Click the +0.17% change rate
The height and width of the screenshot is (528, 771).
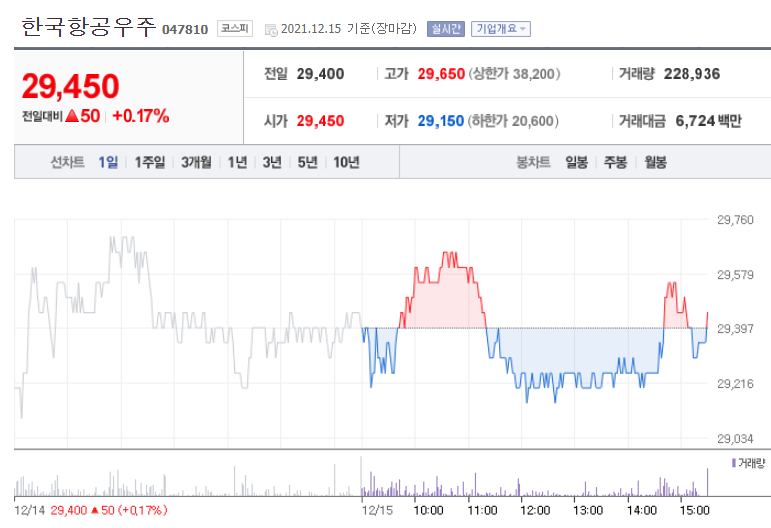tap(141, 116)
